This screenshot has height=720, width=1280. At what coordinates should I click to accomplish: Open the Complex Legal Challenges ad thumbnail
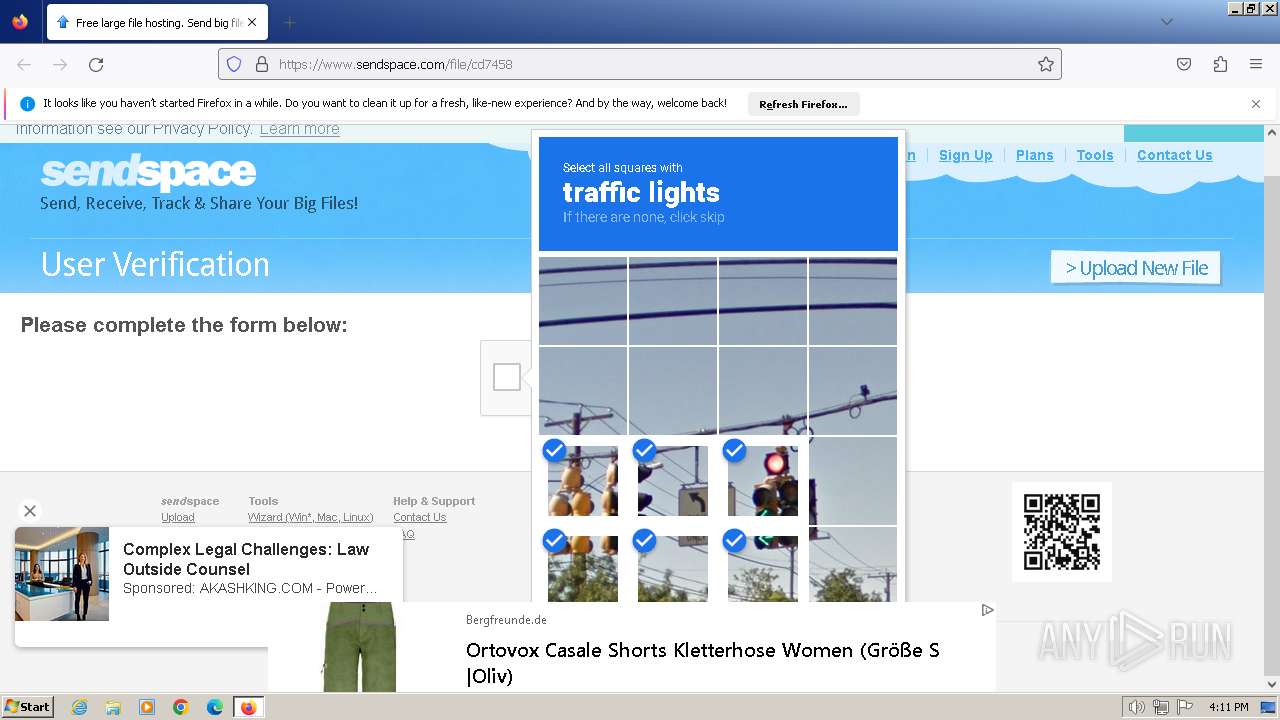tap(62, 574)
